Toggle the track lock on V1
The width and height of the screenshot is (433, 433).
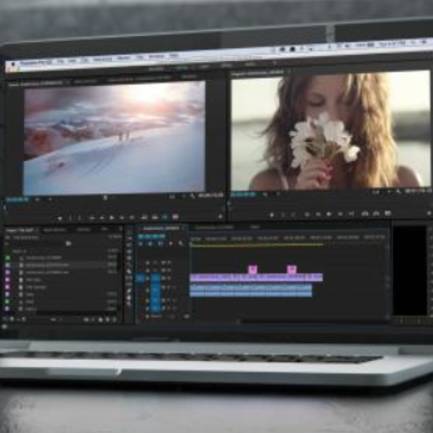(x=148, y=278)
